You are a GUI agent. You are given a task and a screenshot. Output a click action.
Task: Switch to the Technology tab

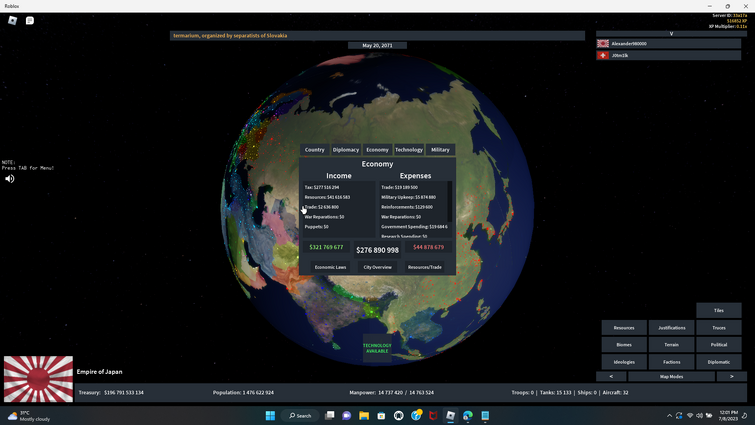409,150
